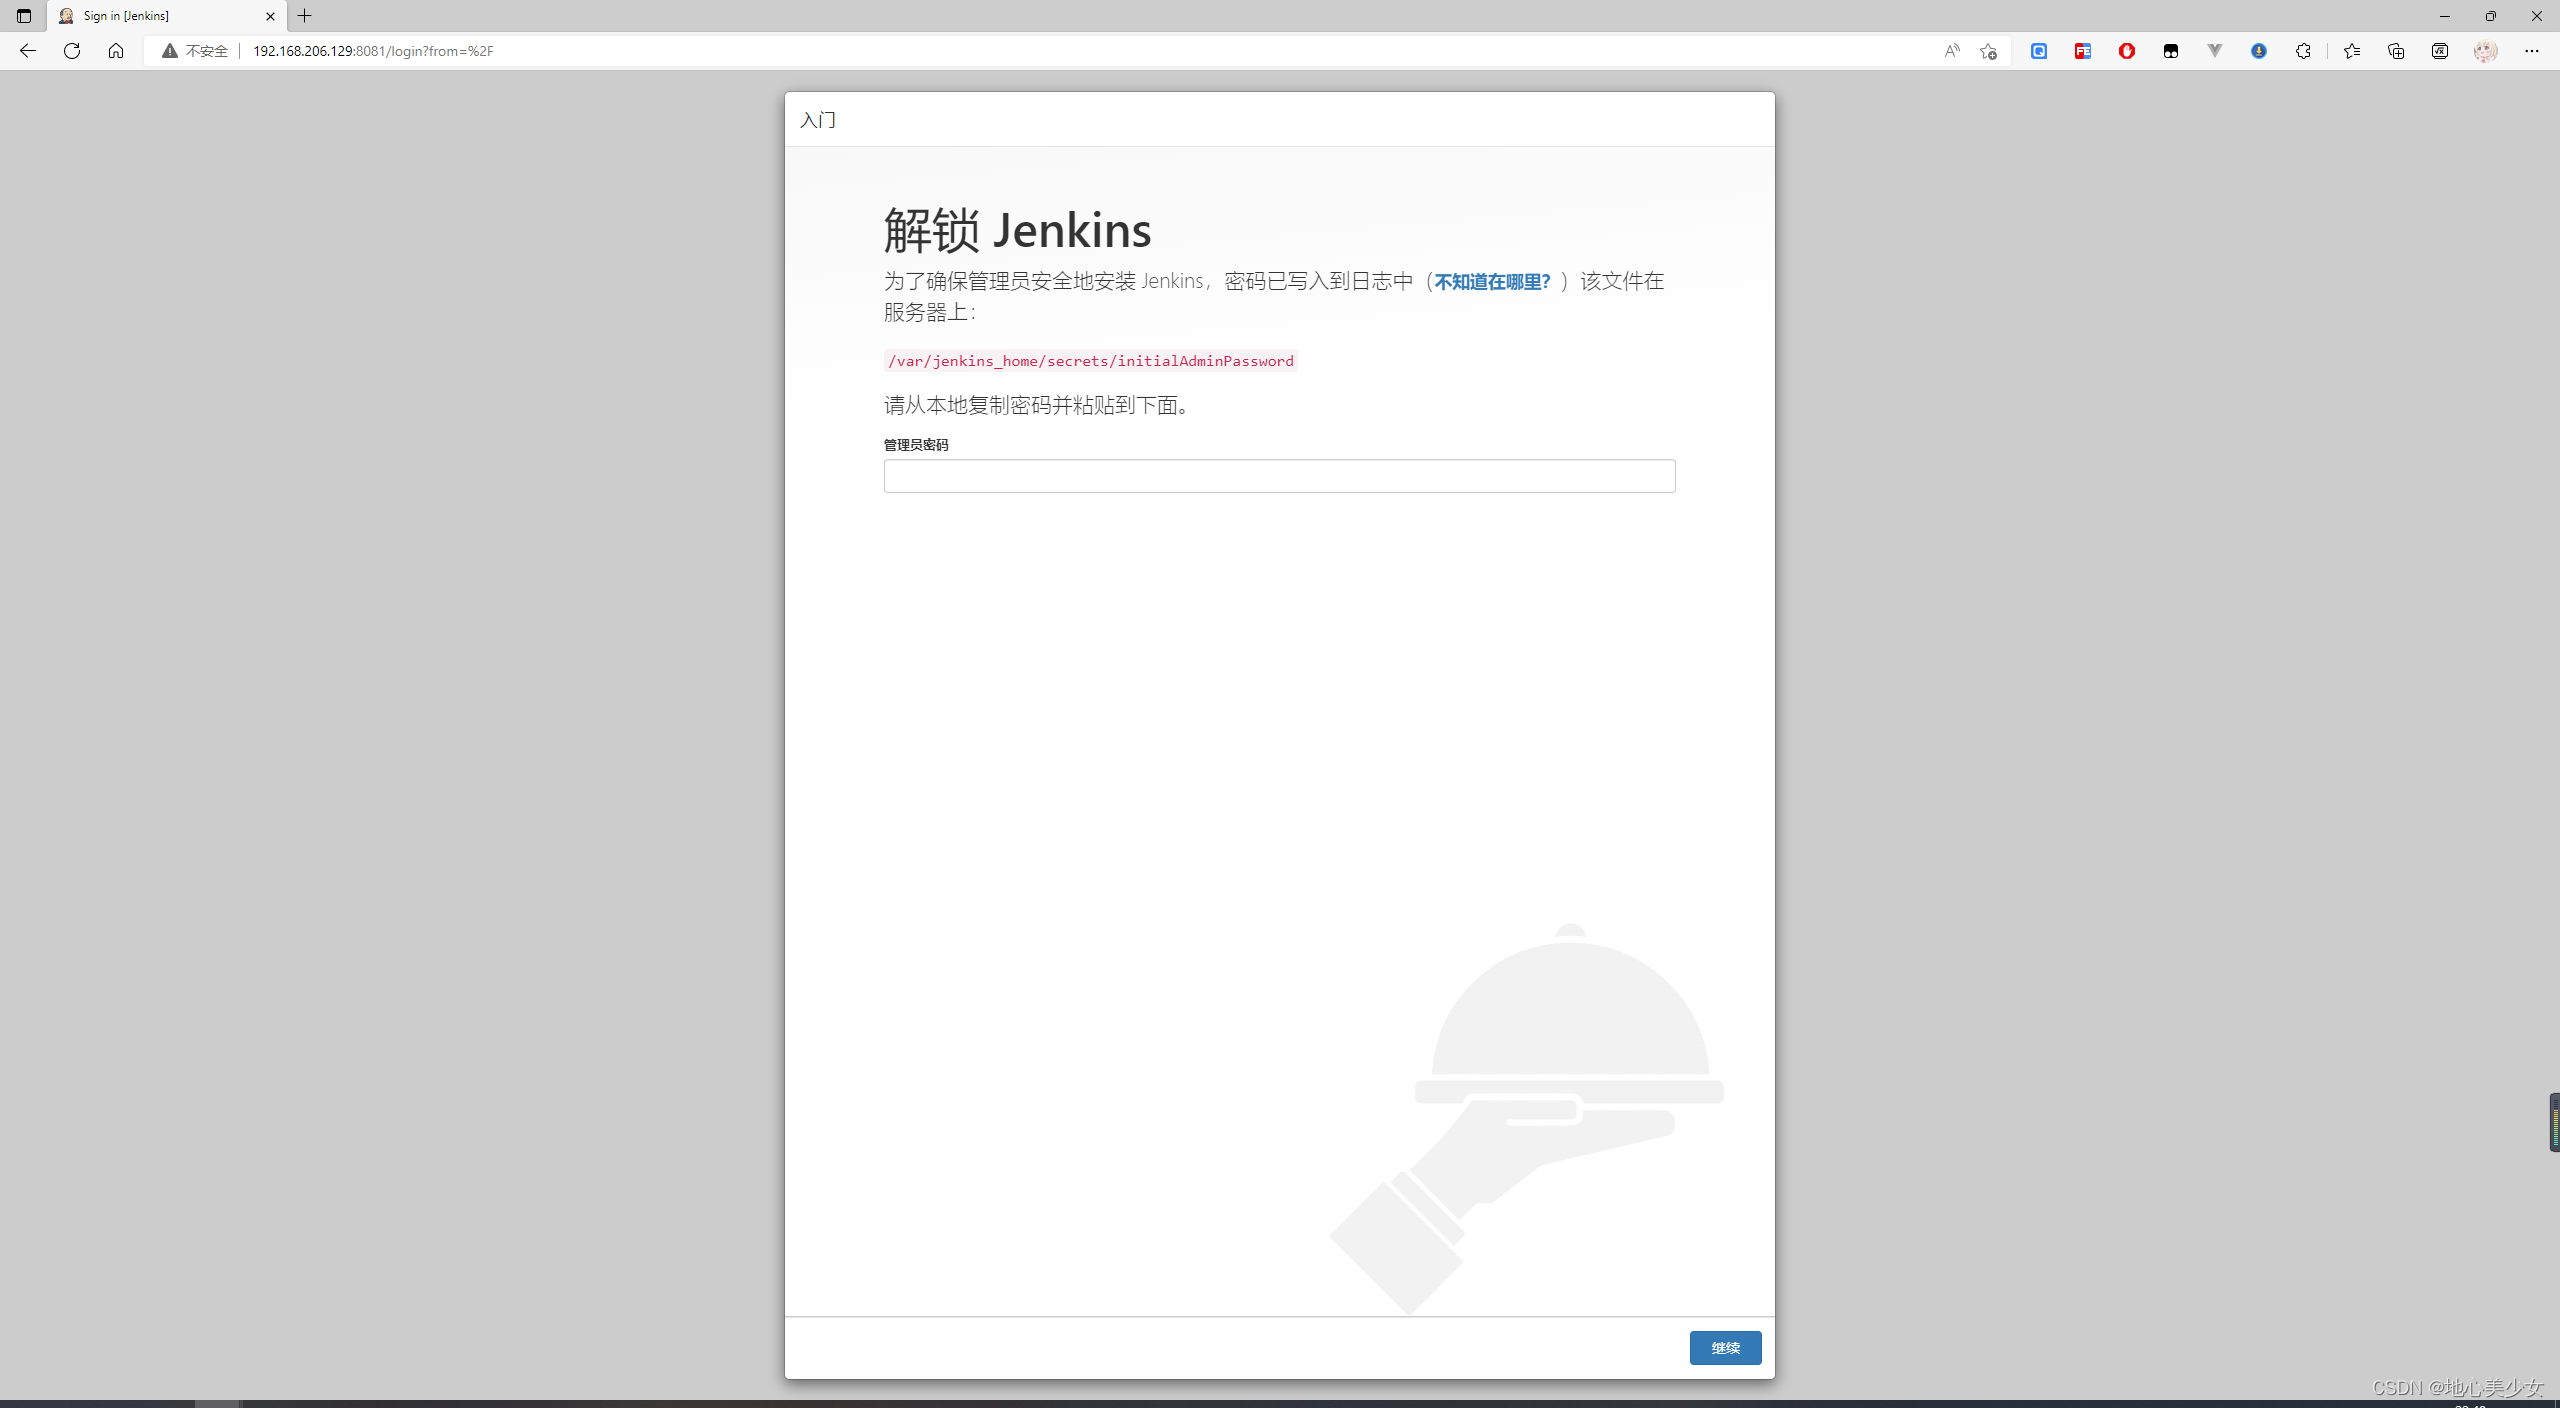Open browser Settings and more menu
The width and height of the screenshot is (2560, 1408).
point(2531,51)
